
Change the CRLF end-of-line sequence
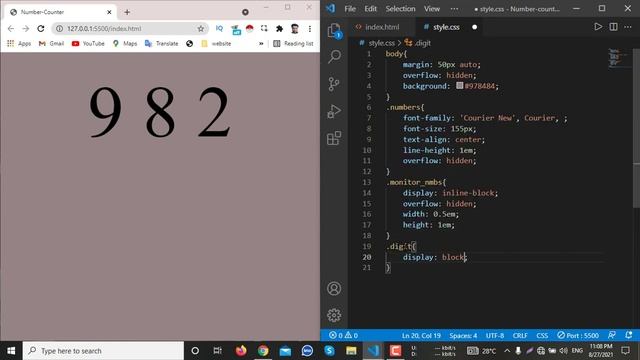pos(520,335)
